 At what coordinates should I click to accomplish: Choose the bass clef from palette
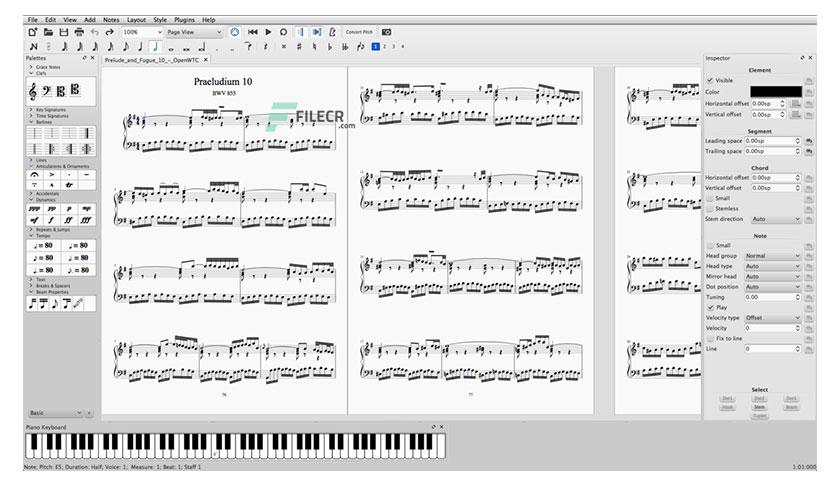tap(47, 91)
